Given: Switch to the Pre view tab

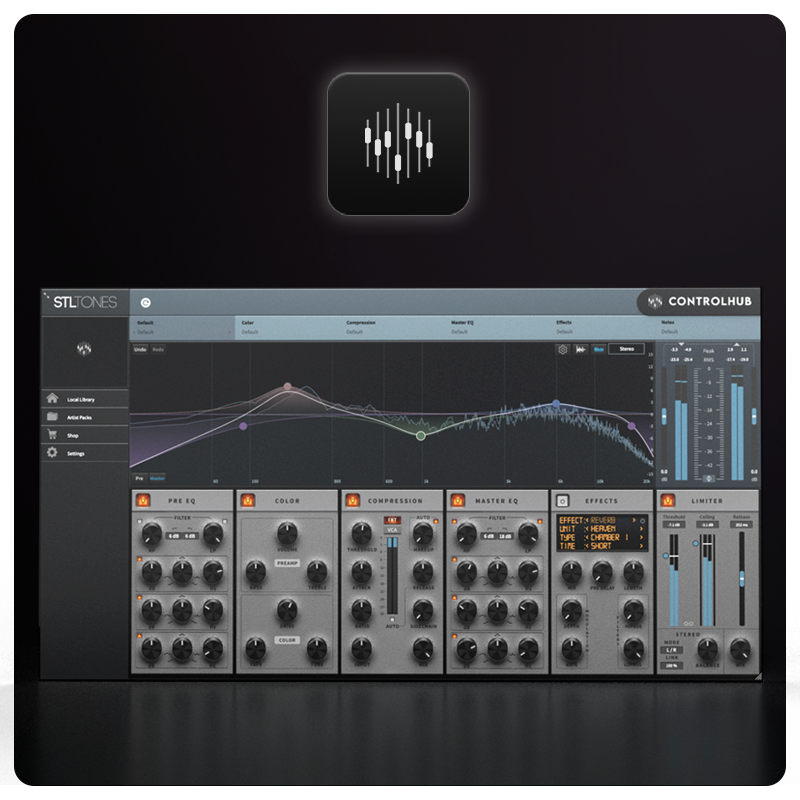Looking at the screenshot, I should click(x=139, y=479).
